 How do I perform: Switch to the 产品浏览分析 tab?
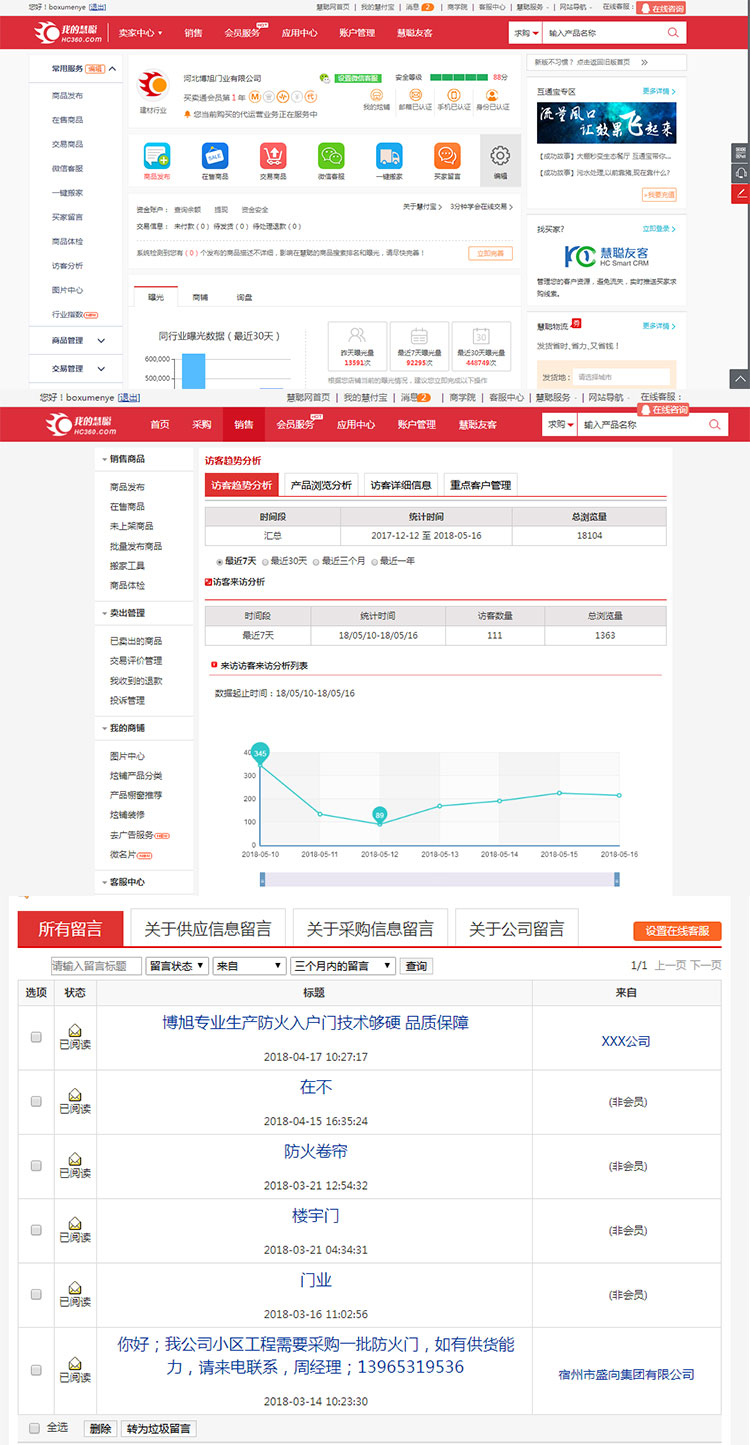[320, 485]
